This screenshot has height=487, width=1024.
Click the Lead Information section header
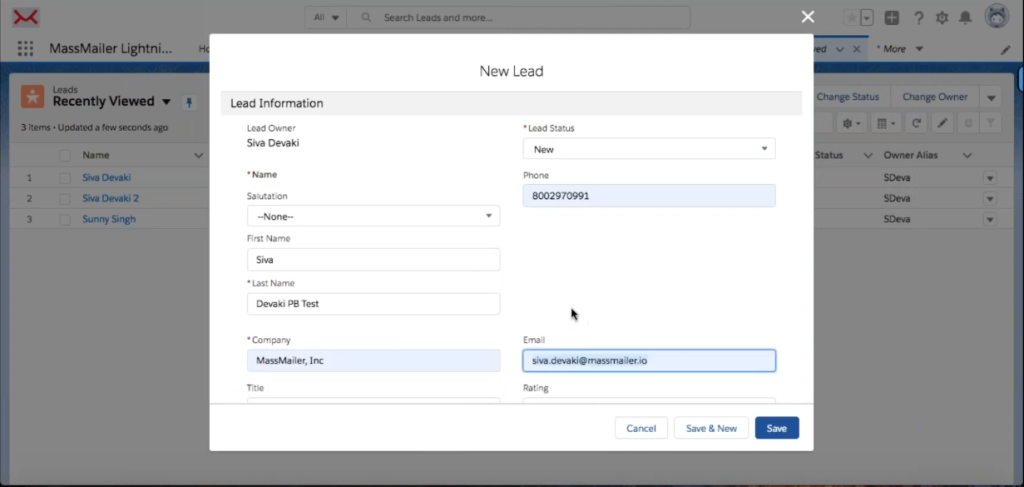(511, 103)
